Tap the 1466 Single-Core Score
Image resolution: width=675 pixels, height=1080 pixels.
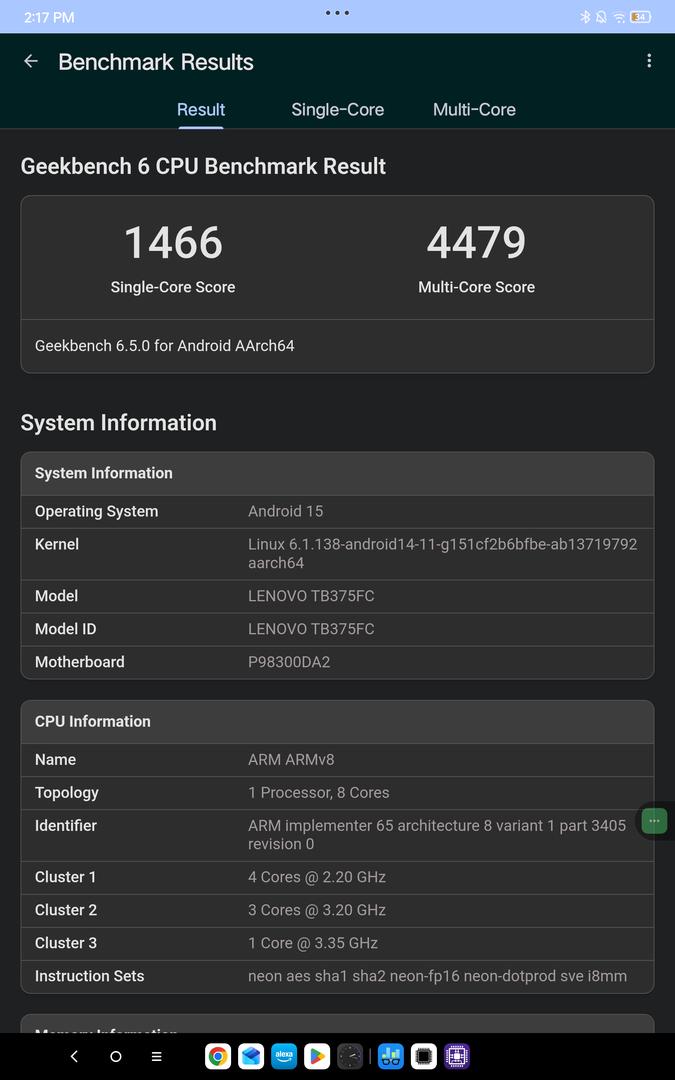[173, 243]
